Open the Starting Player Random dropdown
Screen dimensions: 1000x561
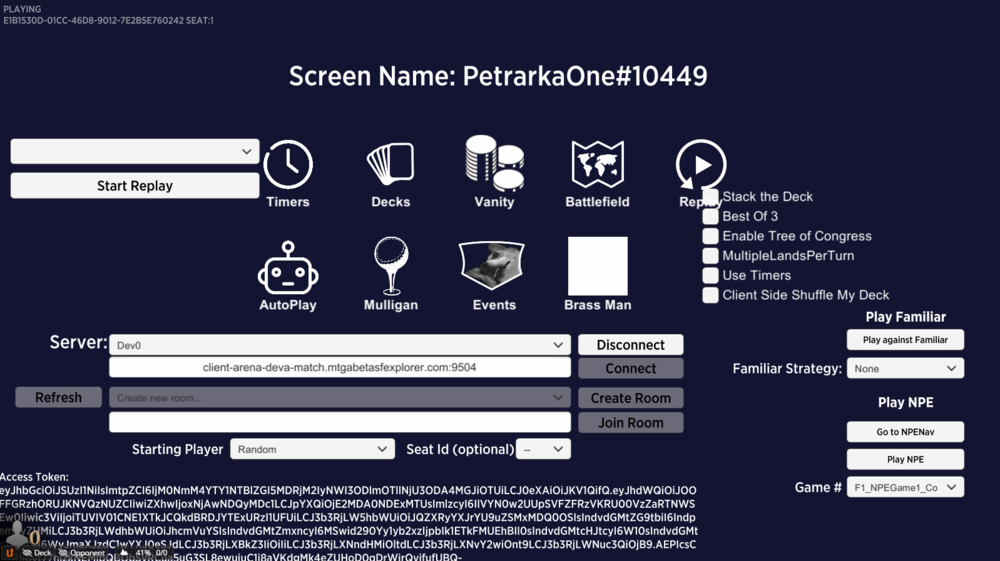tap(312, 449)
